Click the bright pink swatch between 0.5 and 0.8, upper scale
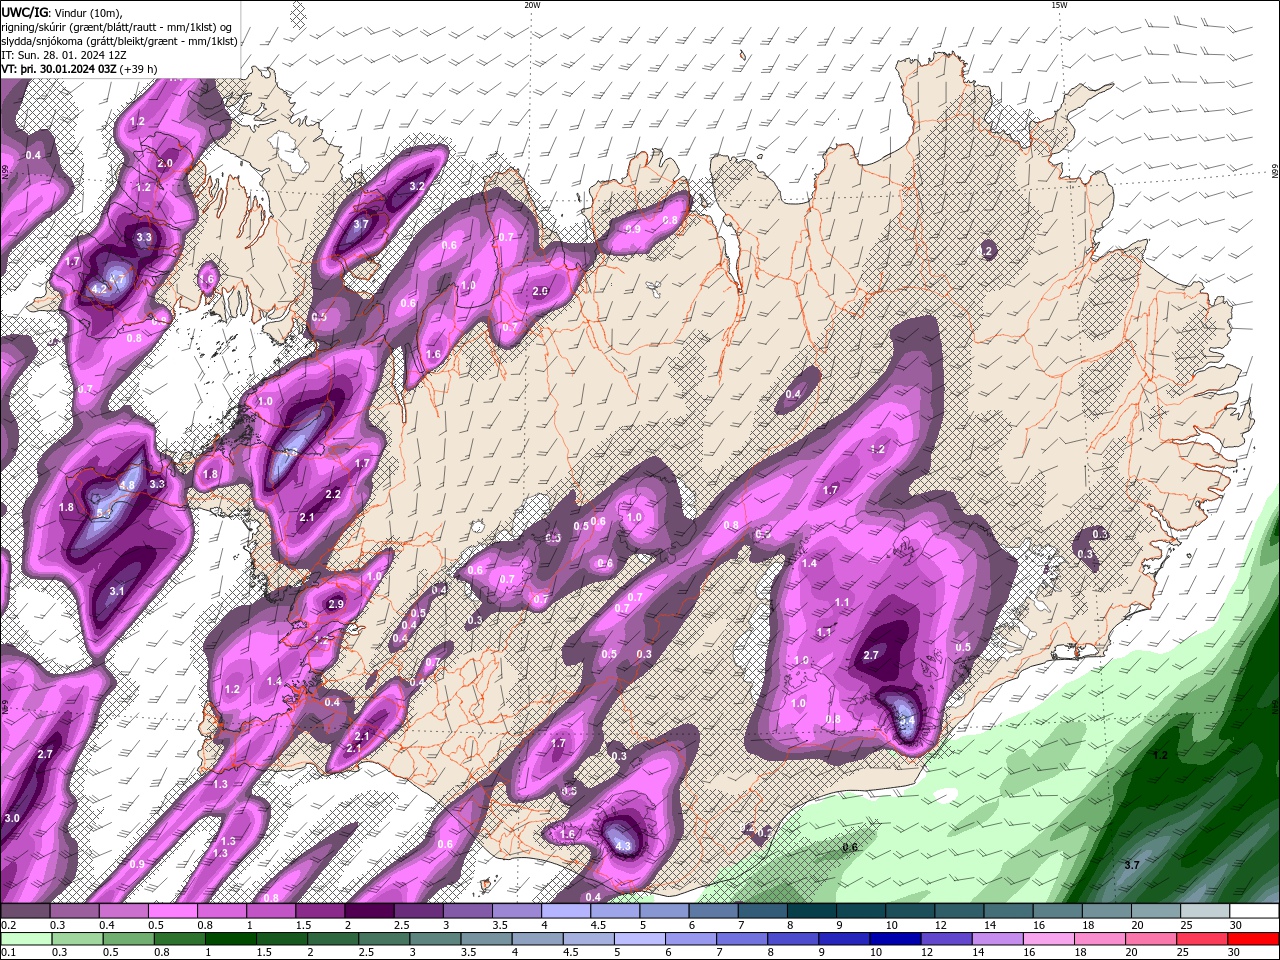Screen dimensions: 1280x960 (172, 911)
